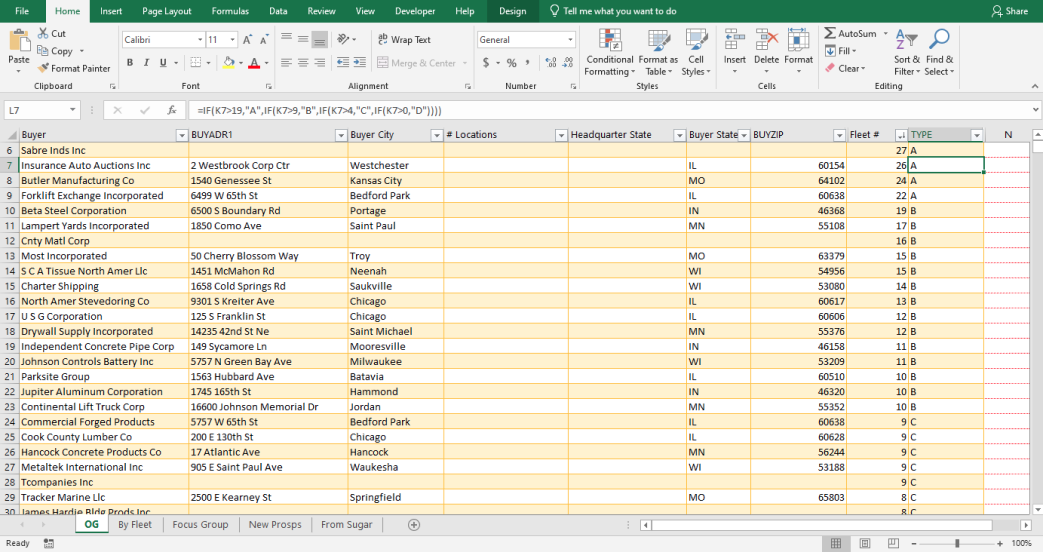This screenshot has height=552, width=1043.
Task: Decrease font size with smaller A
Action: pos(264,40)
